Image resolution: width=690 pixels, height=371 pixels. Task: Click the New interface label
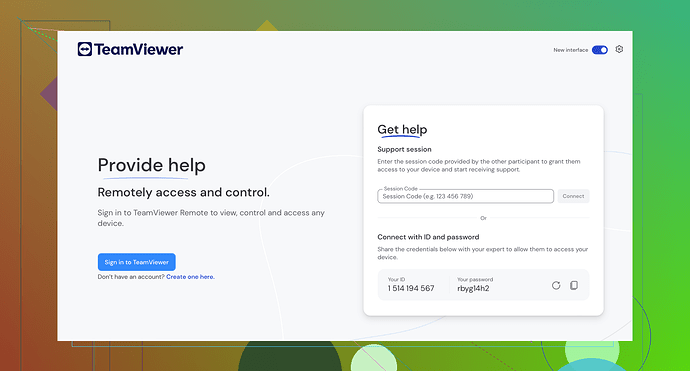pos(570,50)
